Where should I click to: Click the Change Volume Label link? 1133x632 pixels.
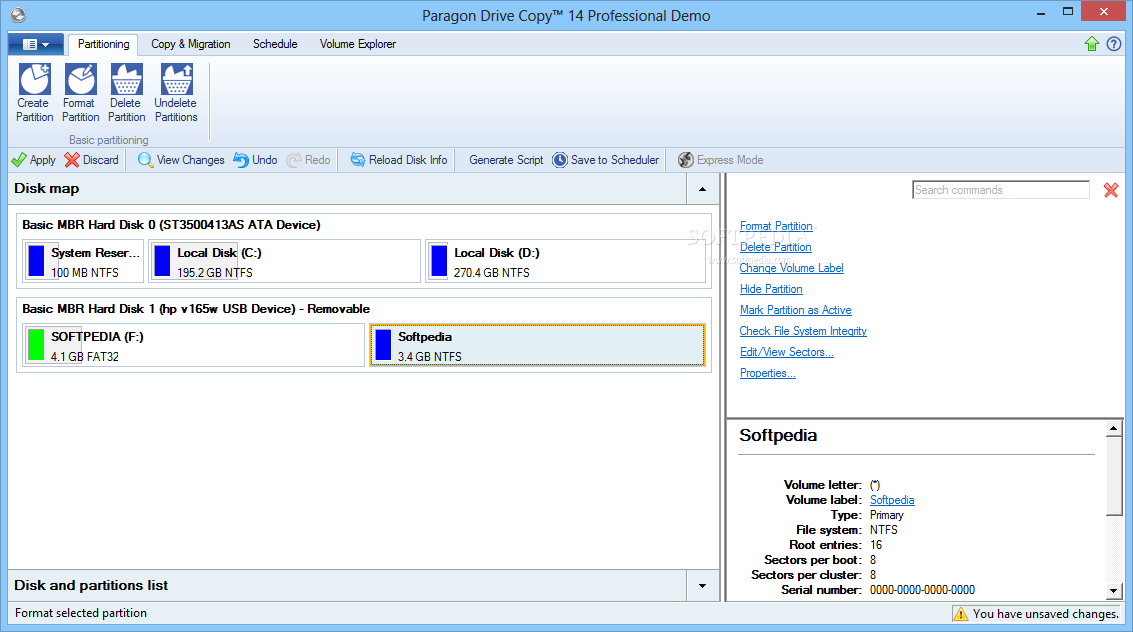click(x=791, y=268)
